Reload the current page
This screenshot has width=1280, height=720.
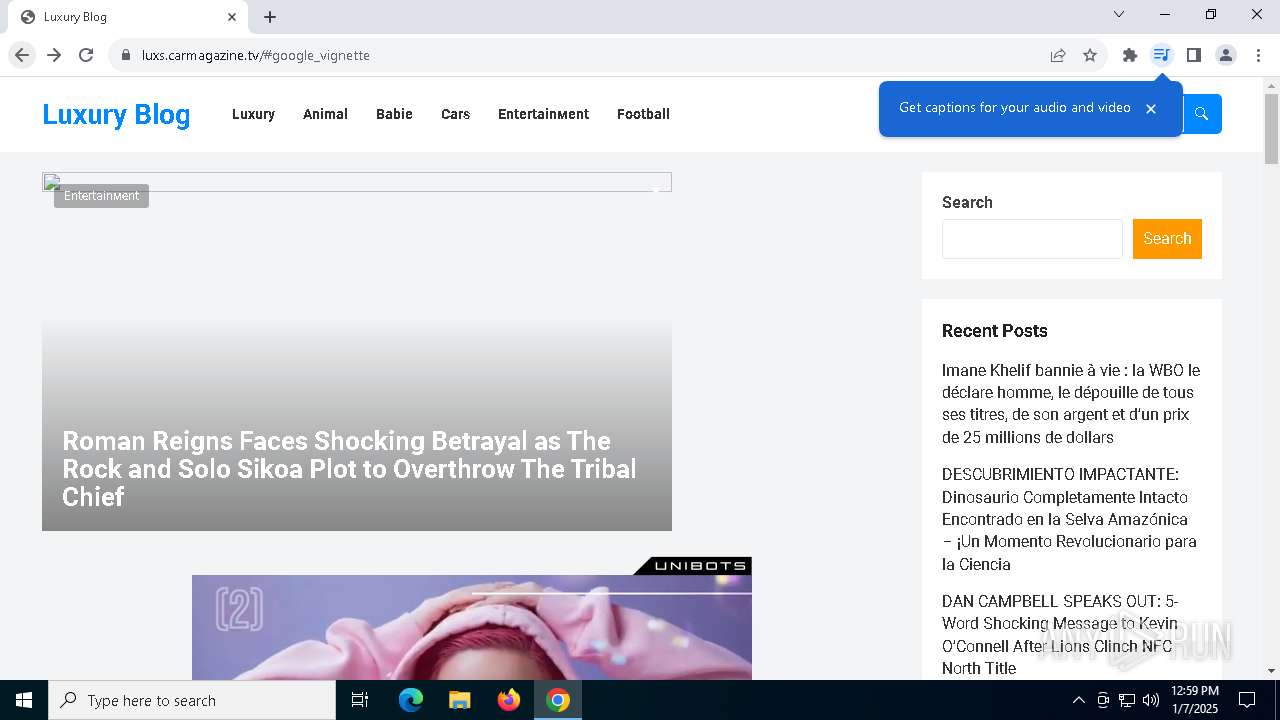tap(86, 55)
